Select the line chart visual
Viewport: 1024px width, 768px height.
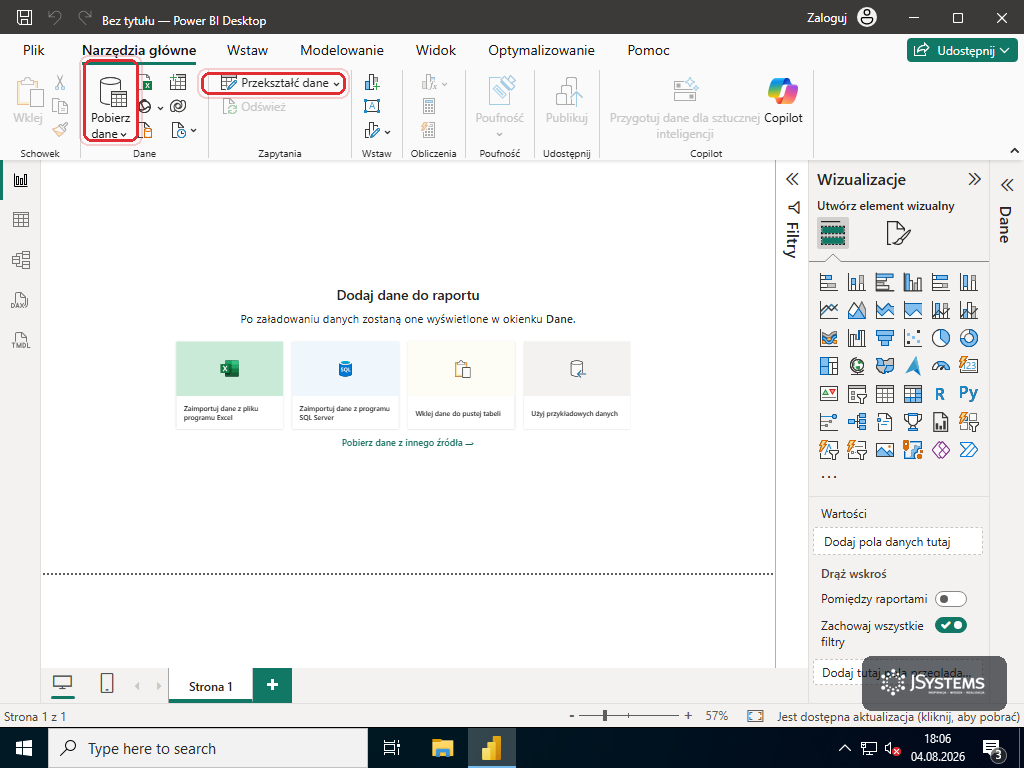click(829, 310)
